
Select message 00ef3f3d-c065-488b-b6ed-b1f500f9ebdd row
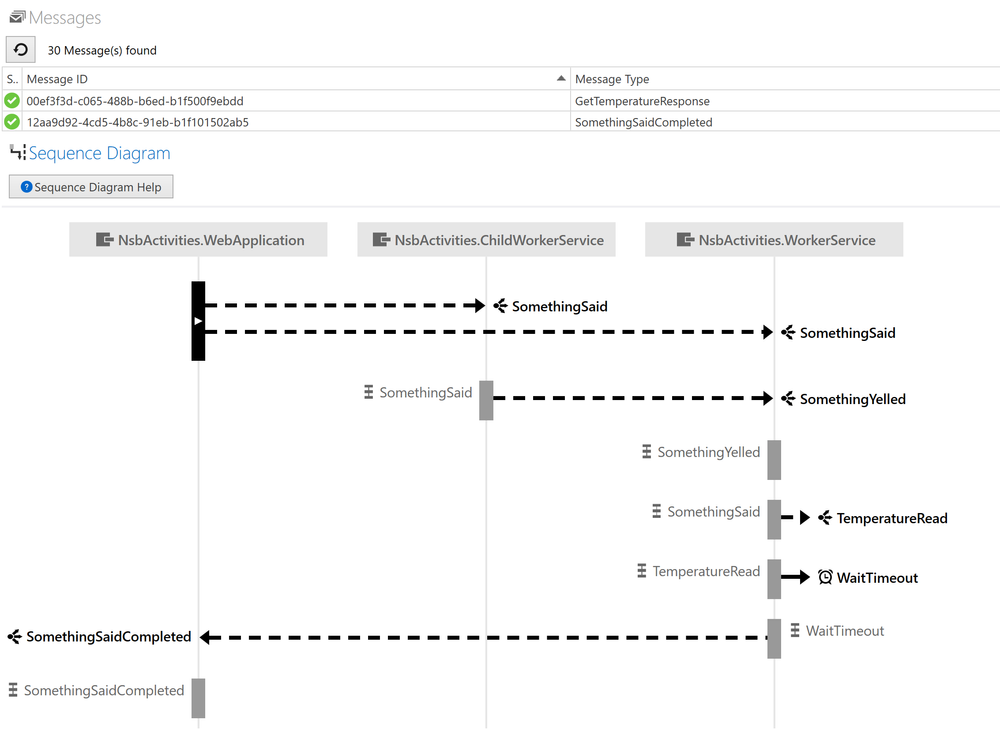point(135,101)
